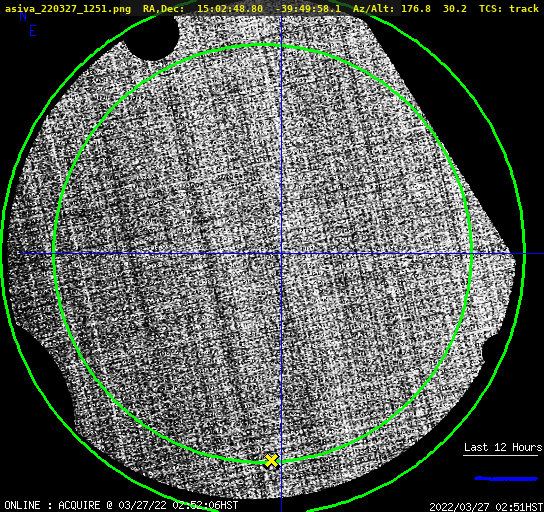Click the TCS: track status
This screenshot has width=544, height=512.
[509, 9]
